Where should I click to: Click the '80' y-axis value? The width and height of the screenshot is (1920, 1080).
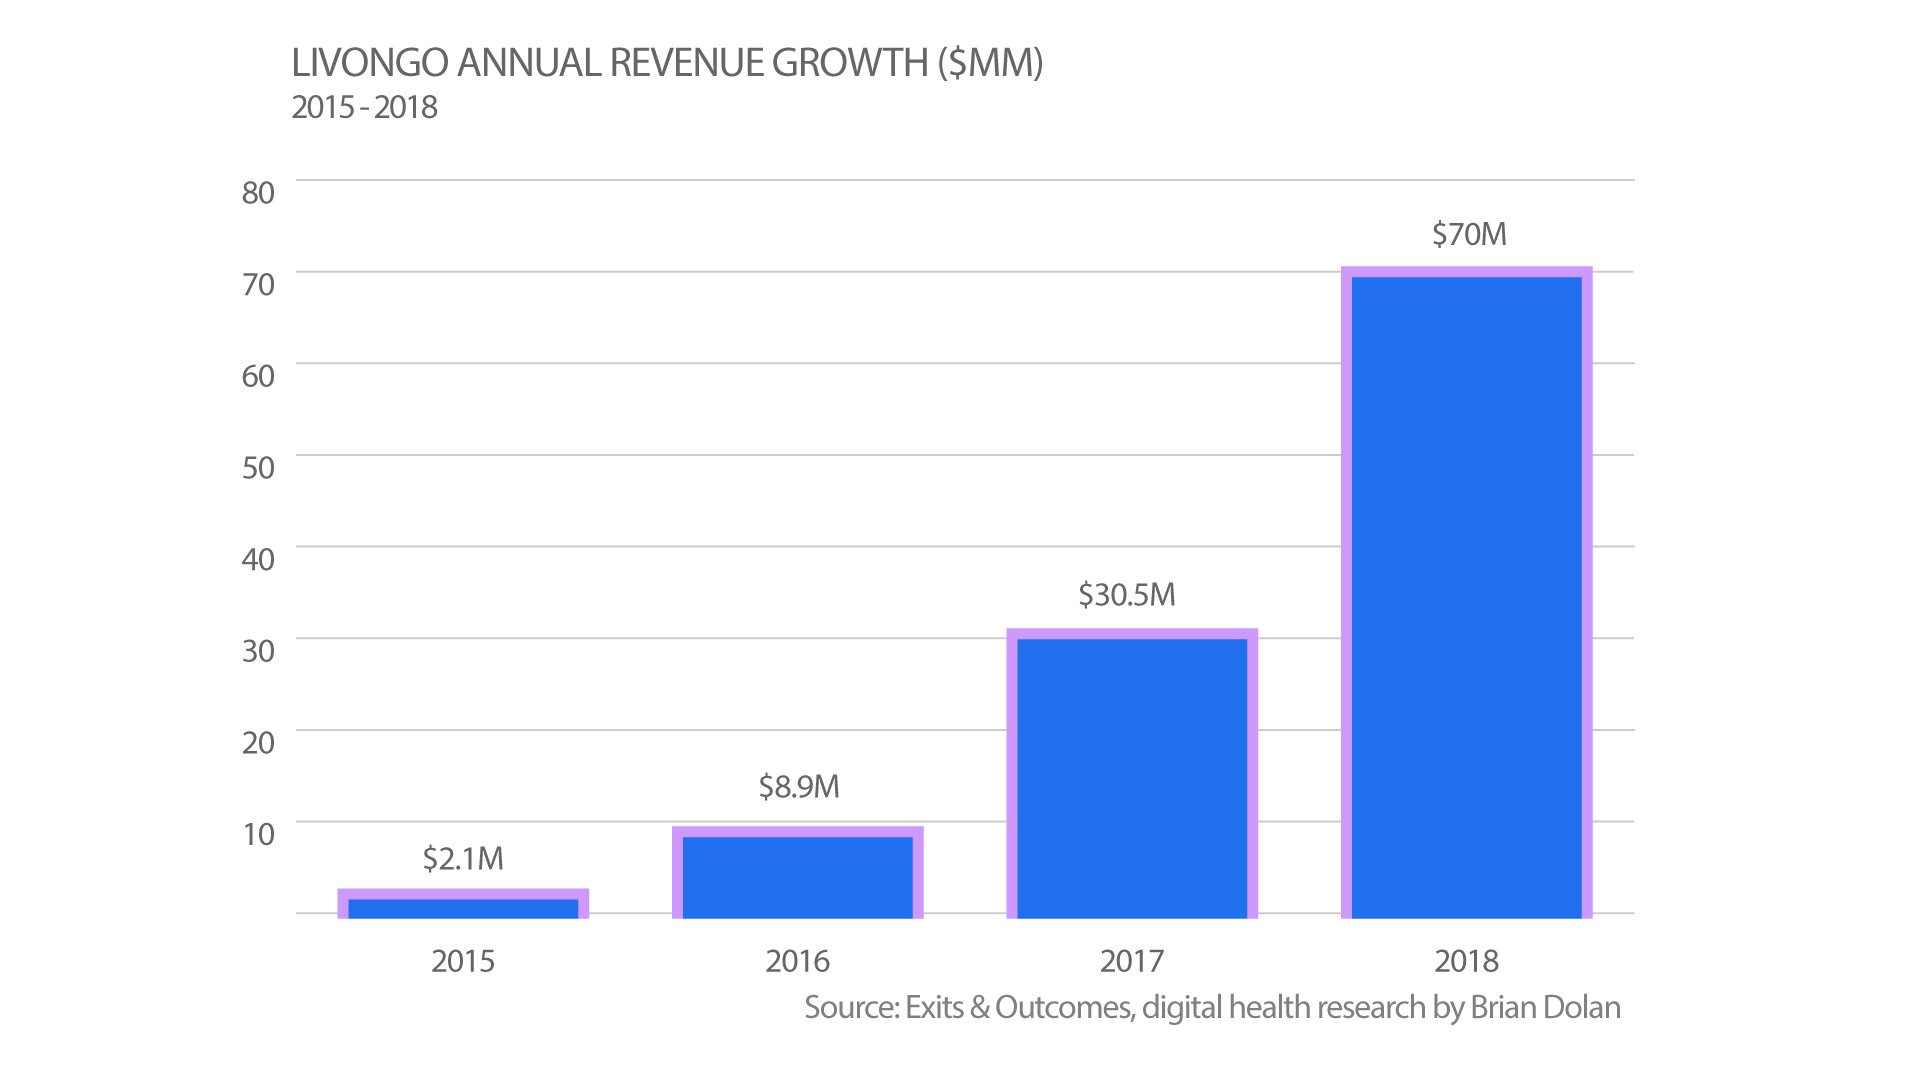pyautogui.click(x=258, y=193)
